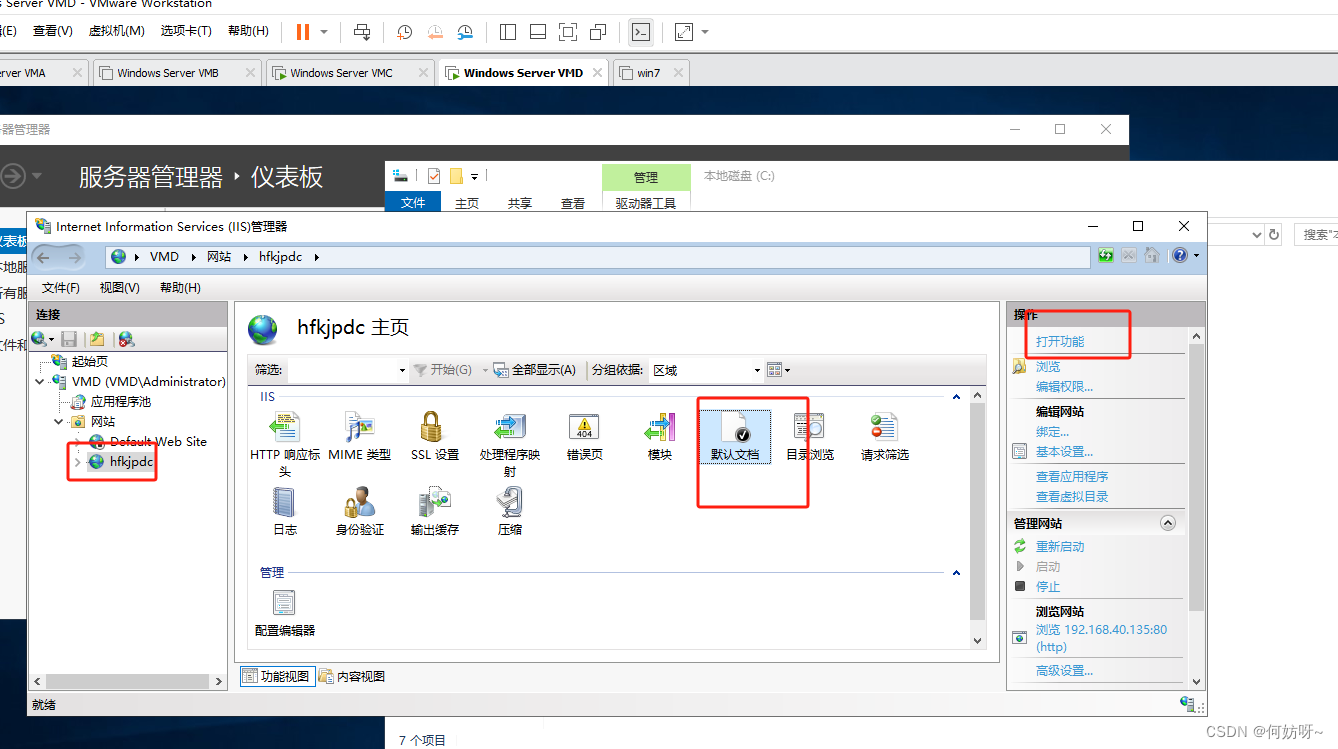This screenshot has width=1338, height=749.
Task: Switch to Windows Server VMB tab
Action: [x=178, y=73]
